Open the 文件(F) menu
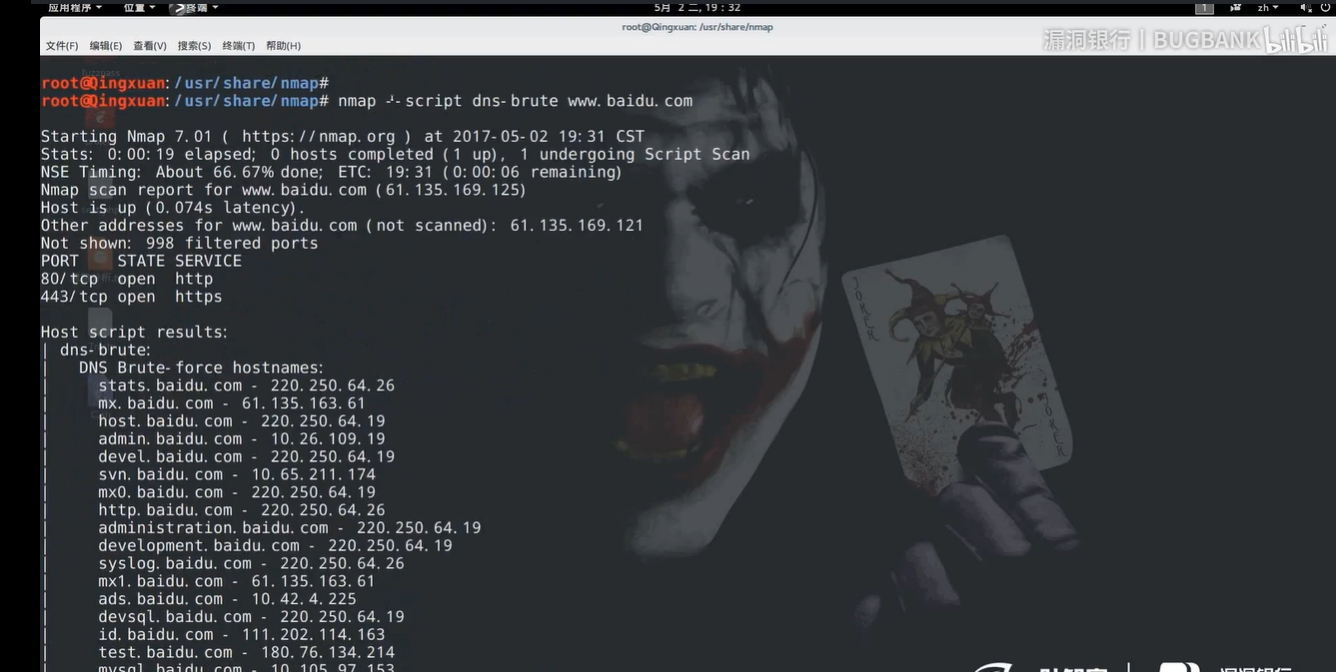Screen dimensions: 1336x672 [x=62, y=46]
